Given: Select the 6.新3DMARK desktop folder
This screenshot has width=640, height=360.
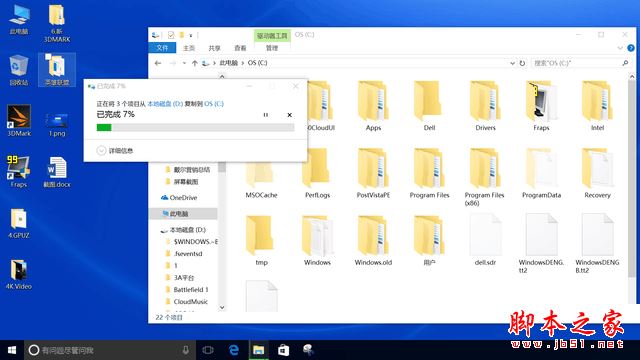Looking at the screenshot, I should tap(57, 24).
